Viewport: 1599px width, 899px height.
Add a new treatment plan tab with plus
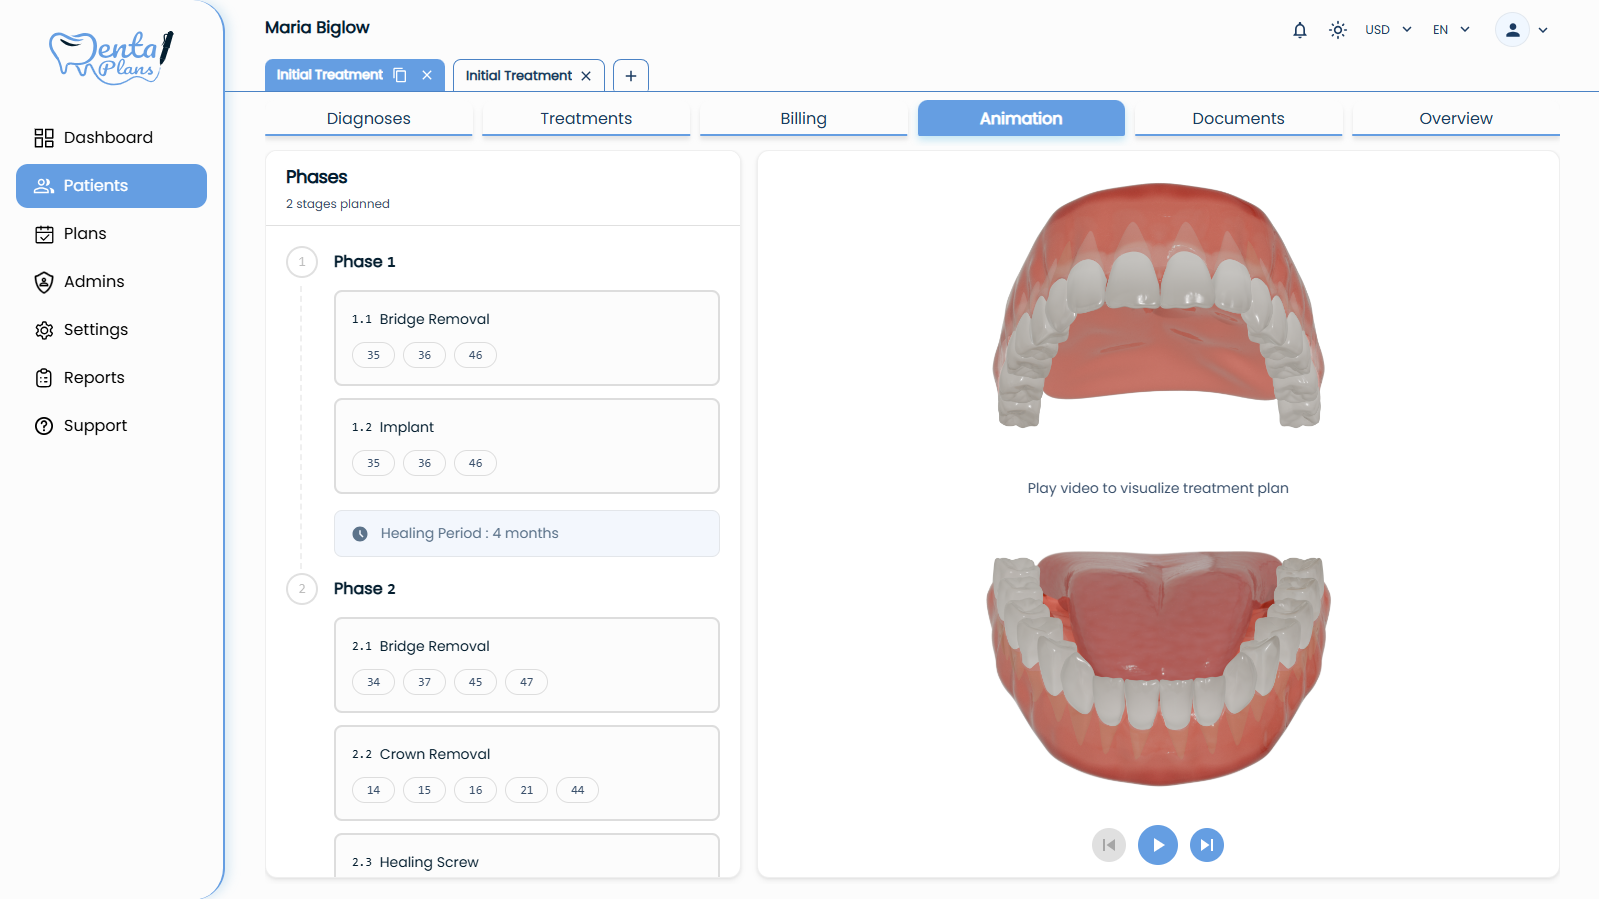630,76
